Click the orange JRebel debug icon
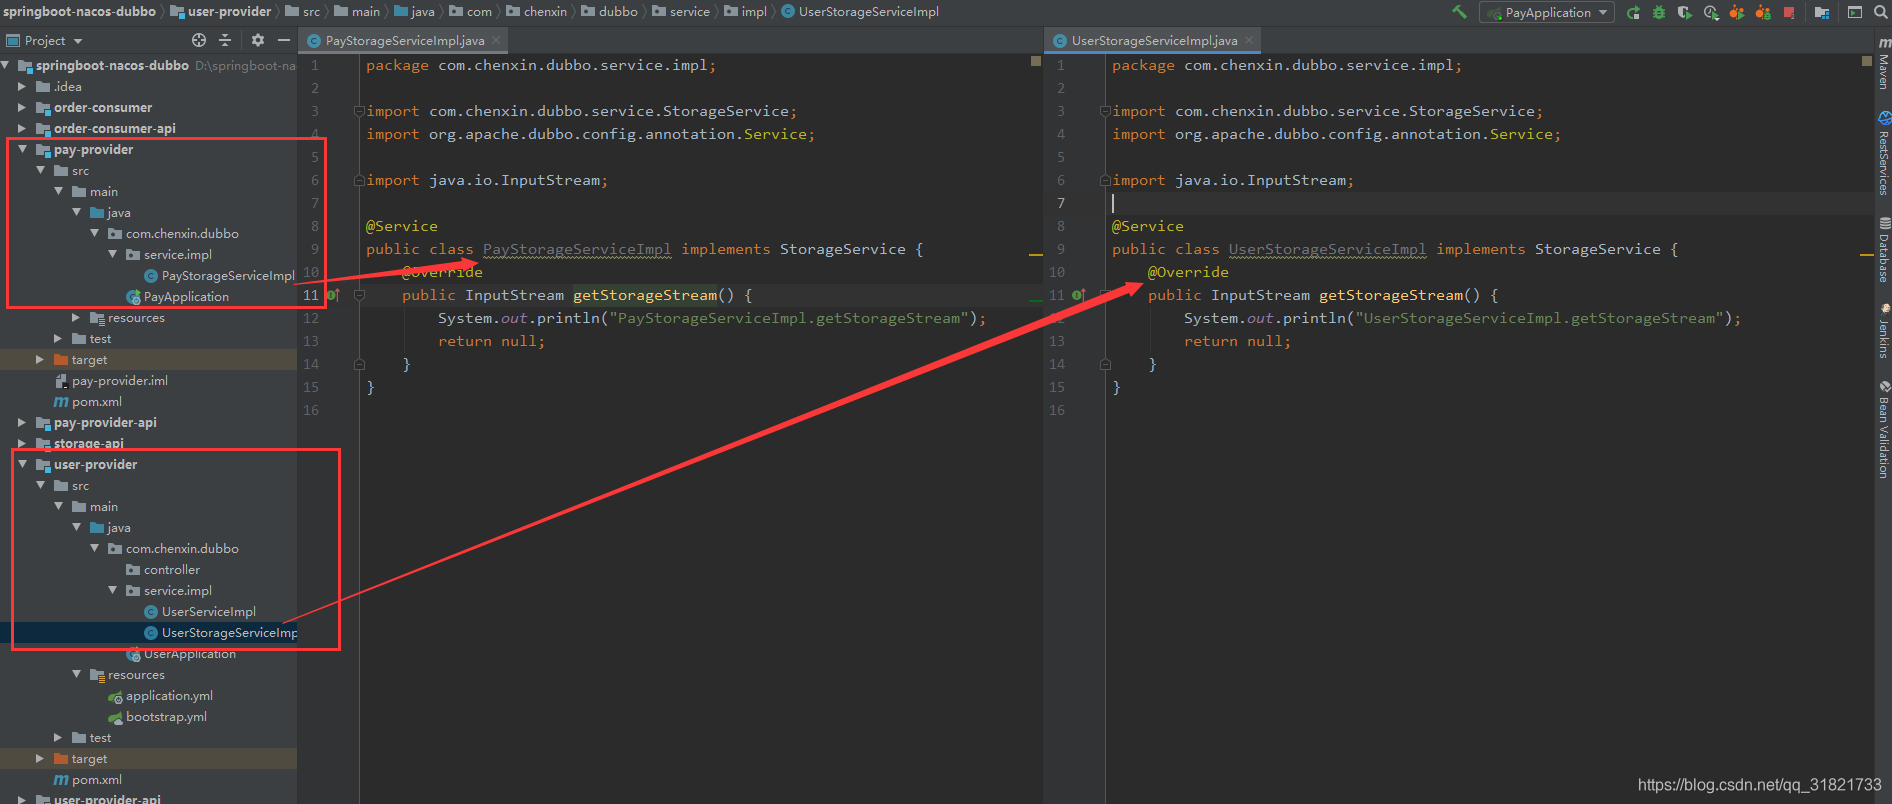The width and height of the screenshot is (1892, 804). (1763, 12)
